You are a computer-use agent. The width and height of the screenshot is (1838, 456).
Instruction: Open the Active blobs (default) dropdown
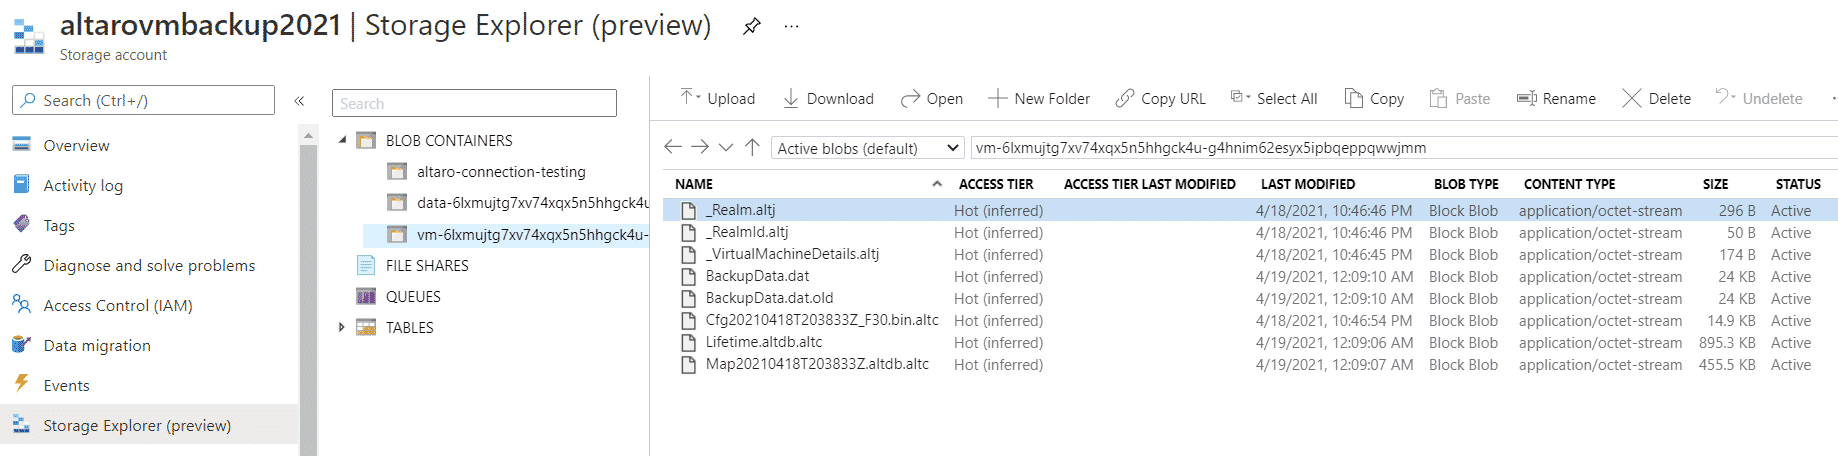868,148
